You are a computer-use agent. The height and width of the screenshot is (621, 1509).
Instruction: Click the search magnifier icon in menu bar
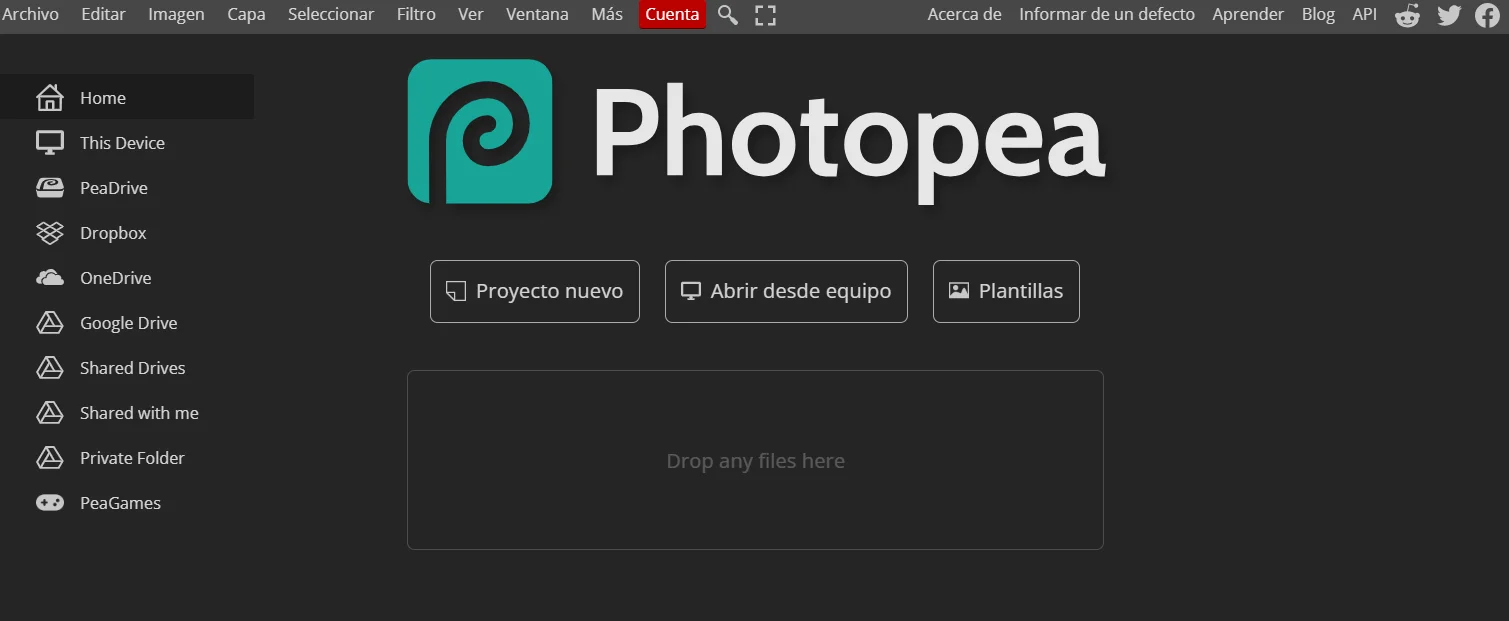(728, 15)
